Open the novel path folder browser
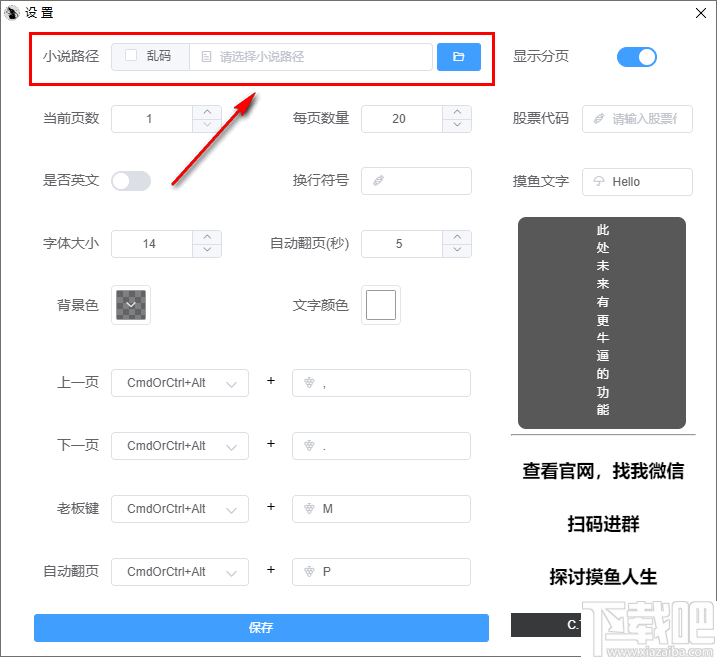Image resolution: width=717 pixels, height=657 pixels. 459,57
